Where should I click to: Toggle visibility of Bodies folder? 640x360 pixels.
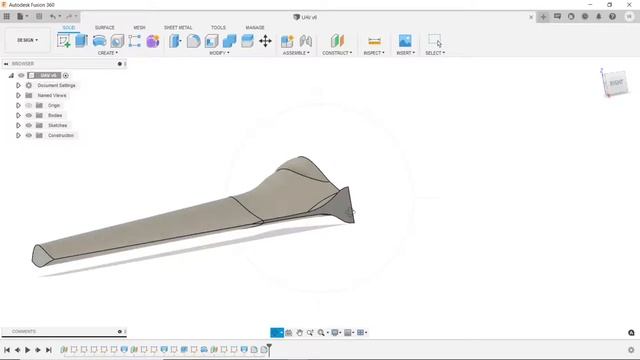(x=29, y=116)
